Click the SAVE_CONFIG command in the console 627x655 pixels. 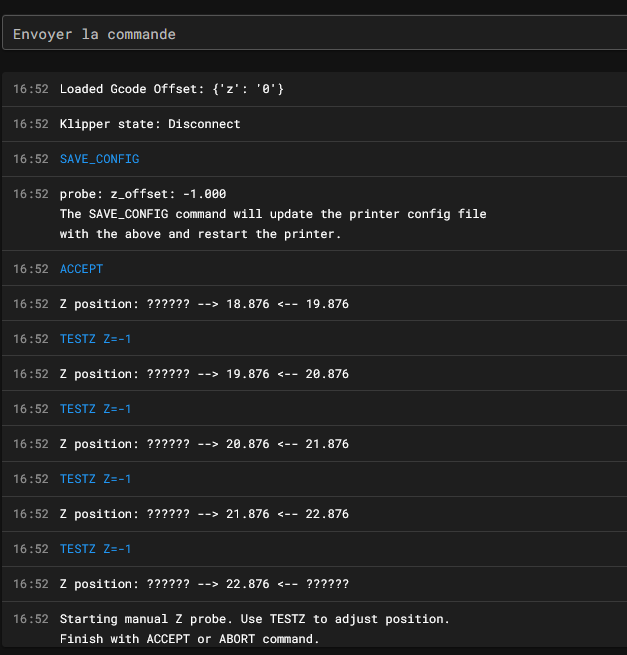(x=99, y=159)
